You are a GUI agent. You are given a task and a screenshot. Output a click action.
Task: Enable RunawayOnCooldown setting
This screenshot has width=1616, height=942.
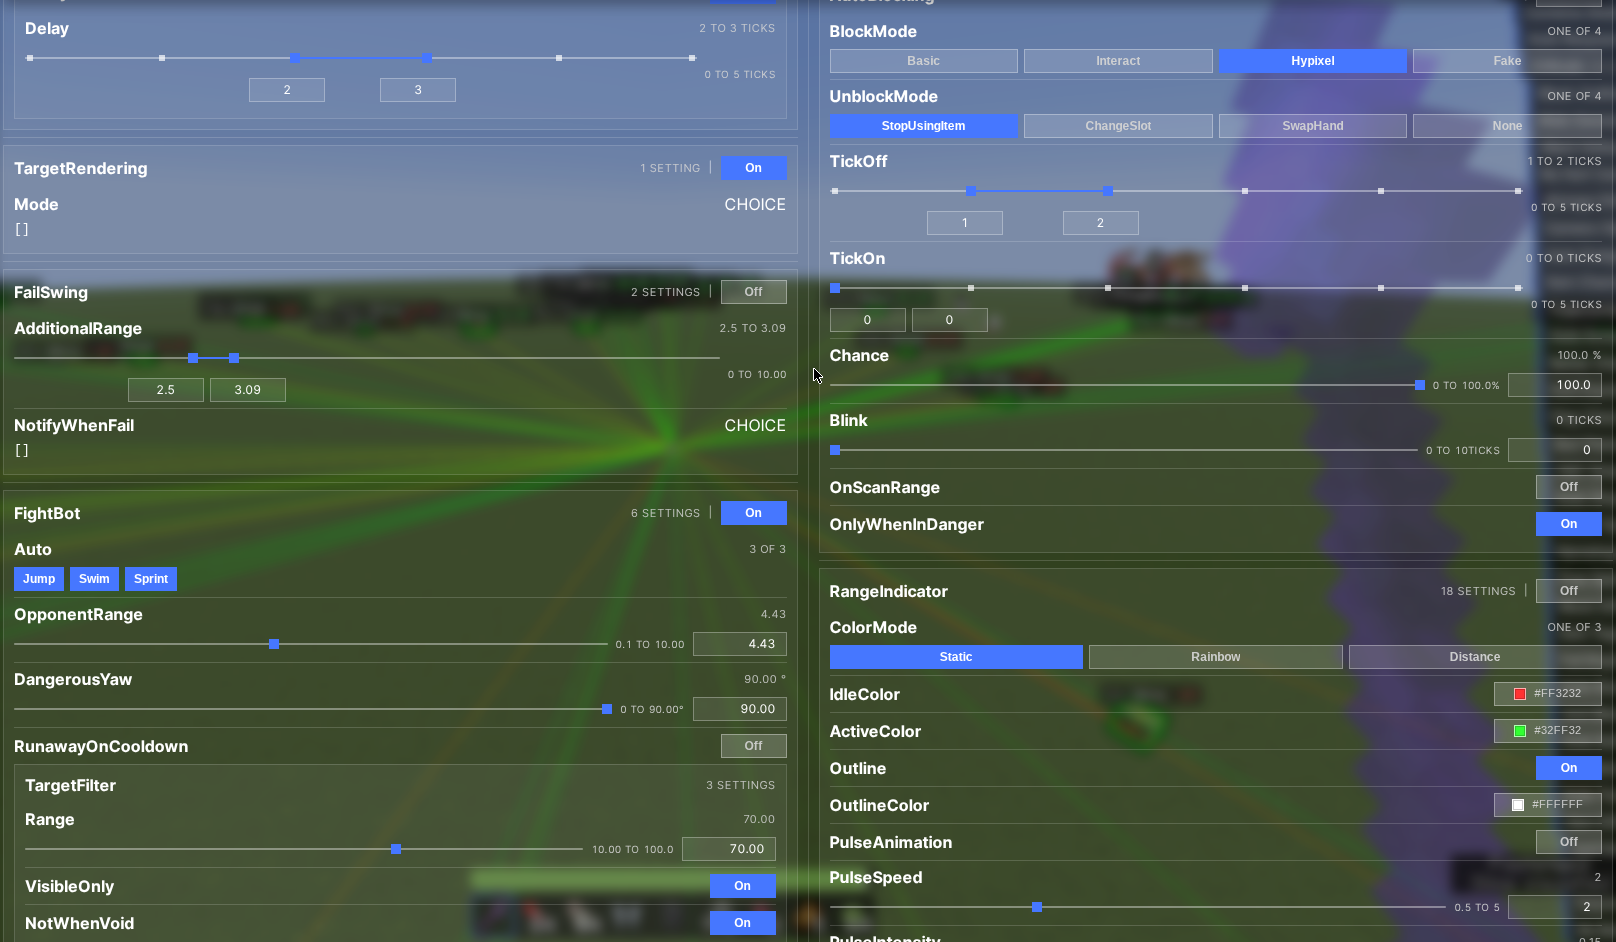[753, 746]
